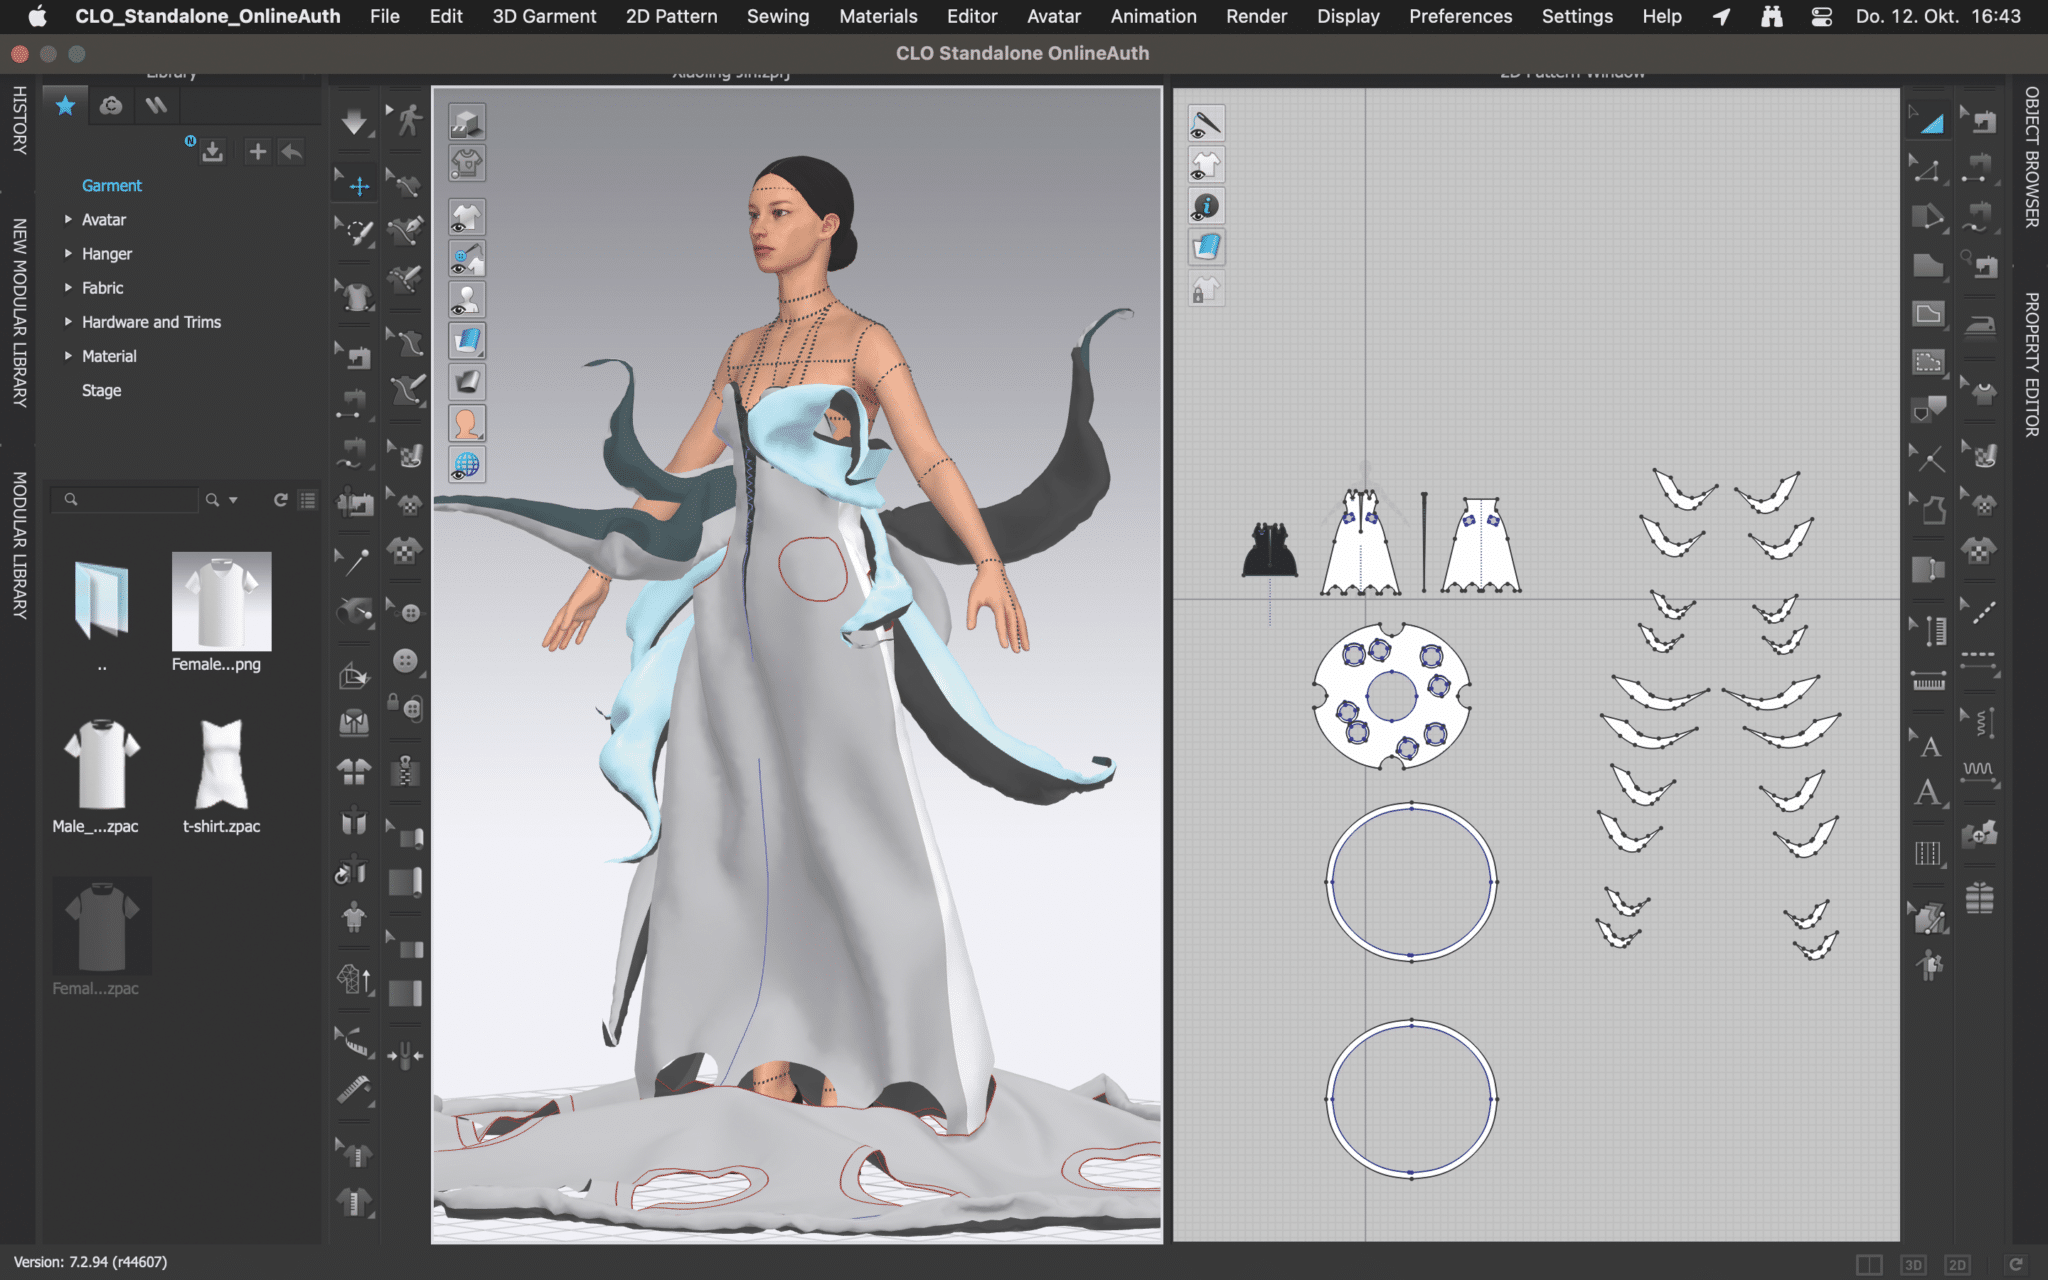Select the Move tool in 3D toolbar
The image size is (2048, 1280).
pos(360,184)
